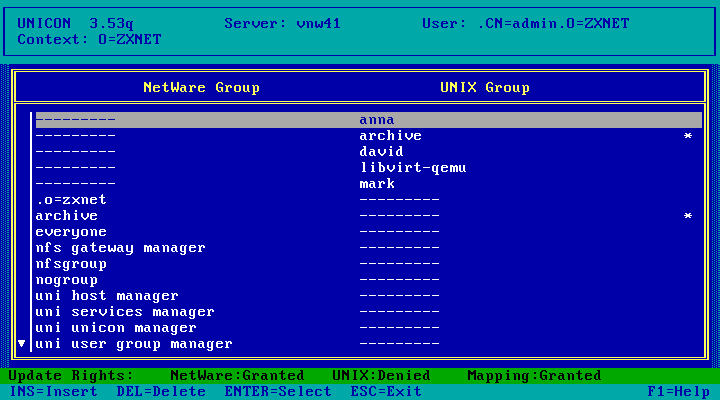Choose uni host manager group
Screen dimensions: 720x400
[x=106, y=296]
